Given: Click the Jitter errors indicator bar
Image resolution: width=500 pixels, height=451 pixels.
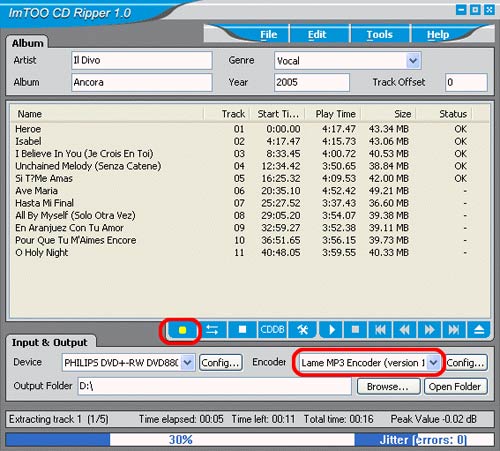Looking at the screenshot, I should (x=424, y=439).
